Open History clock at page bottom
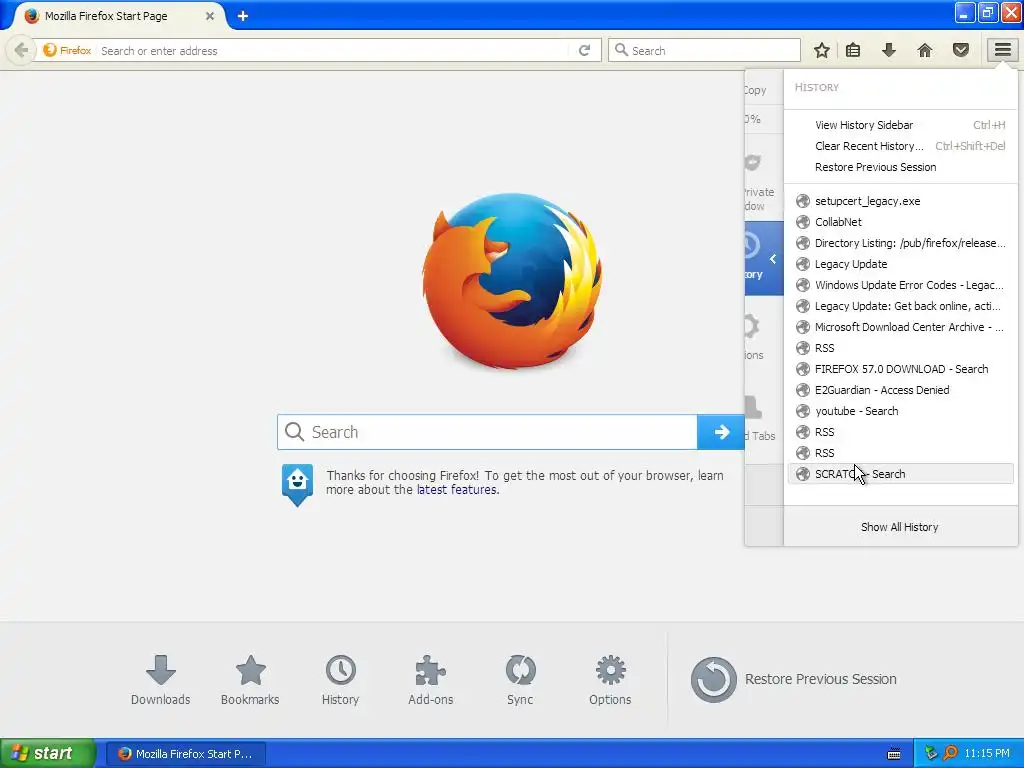 click(340, 680)
